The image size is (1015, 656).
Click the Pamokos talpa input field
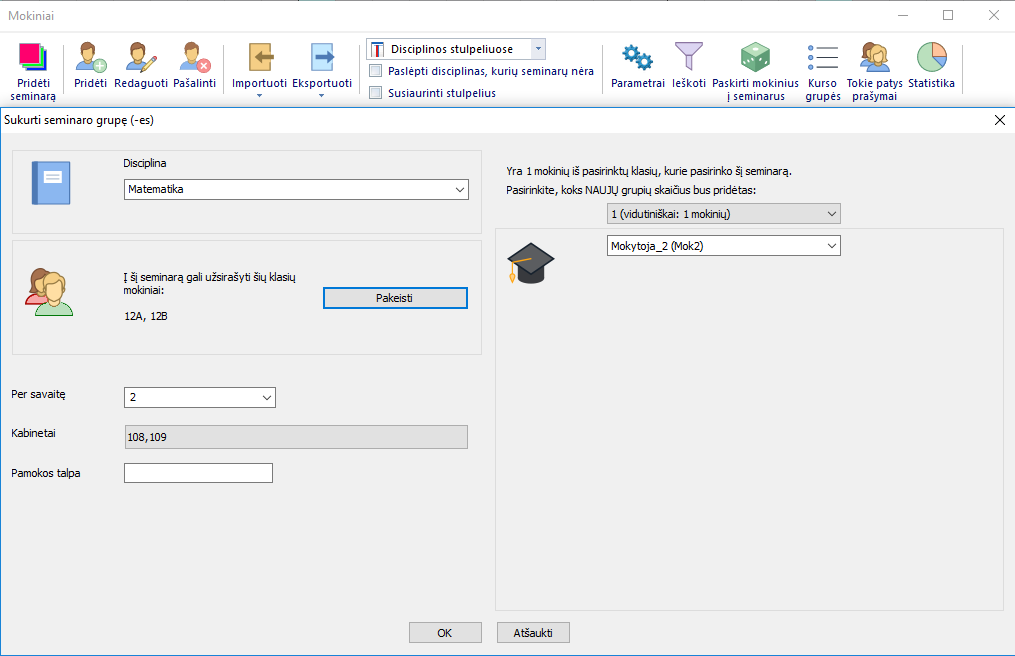click(198, 473)
